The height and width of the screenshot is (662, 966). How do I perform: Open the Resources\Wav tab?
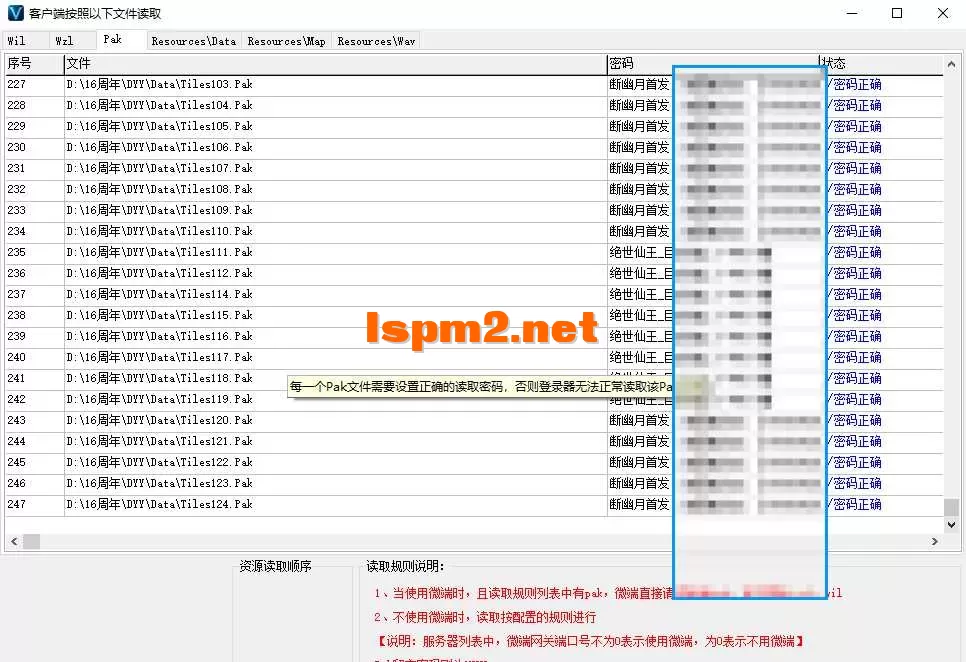pos(374,40)
